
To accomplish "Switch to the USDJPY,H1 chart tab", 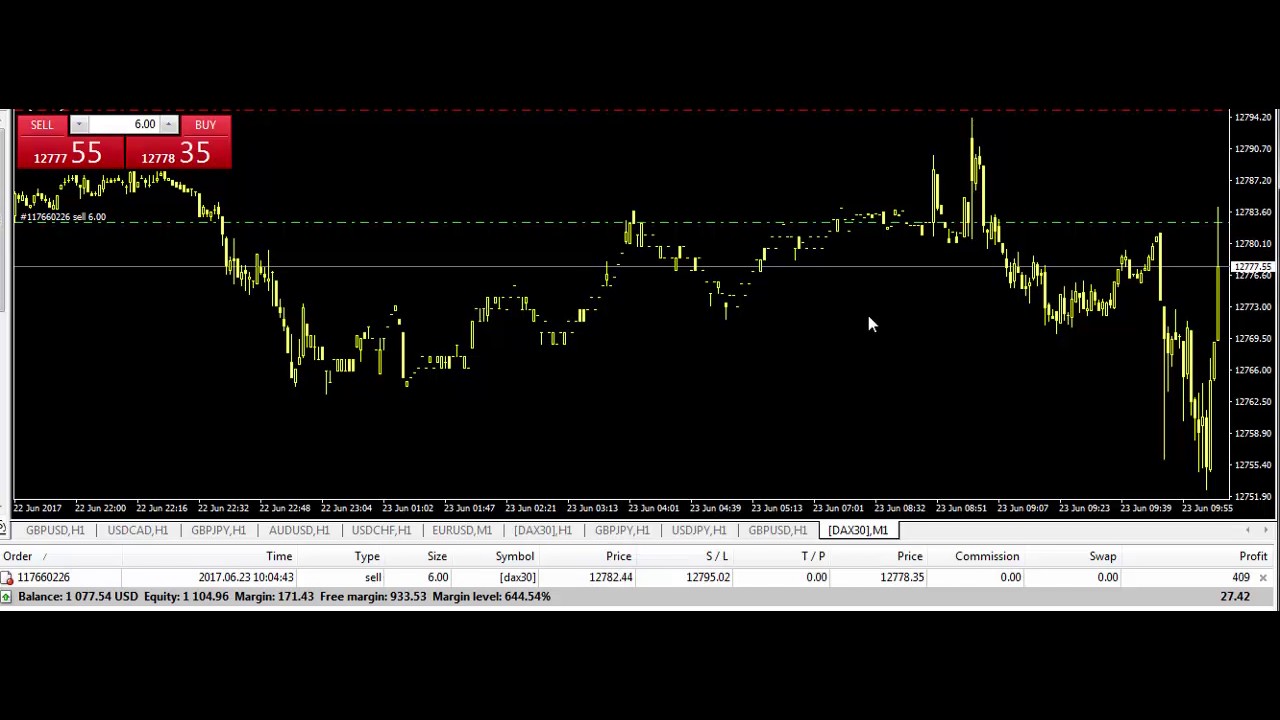I will pos(699,530).
